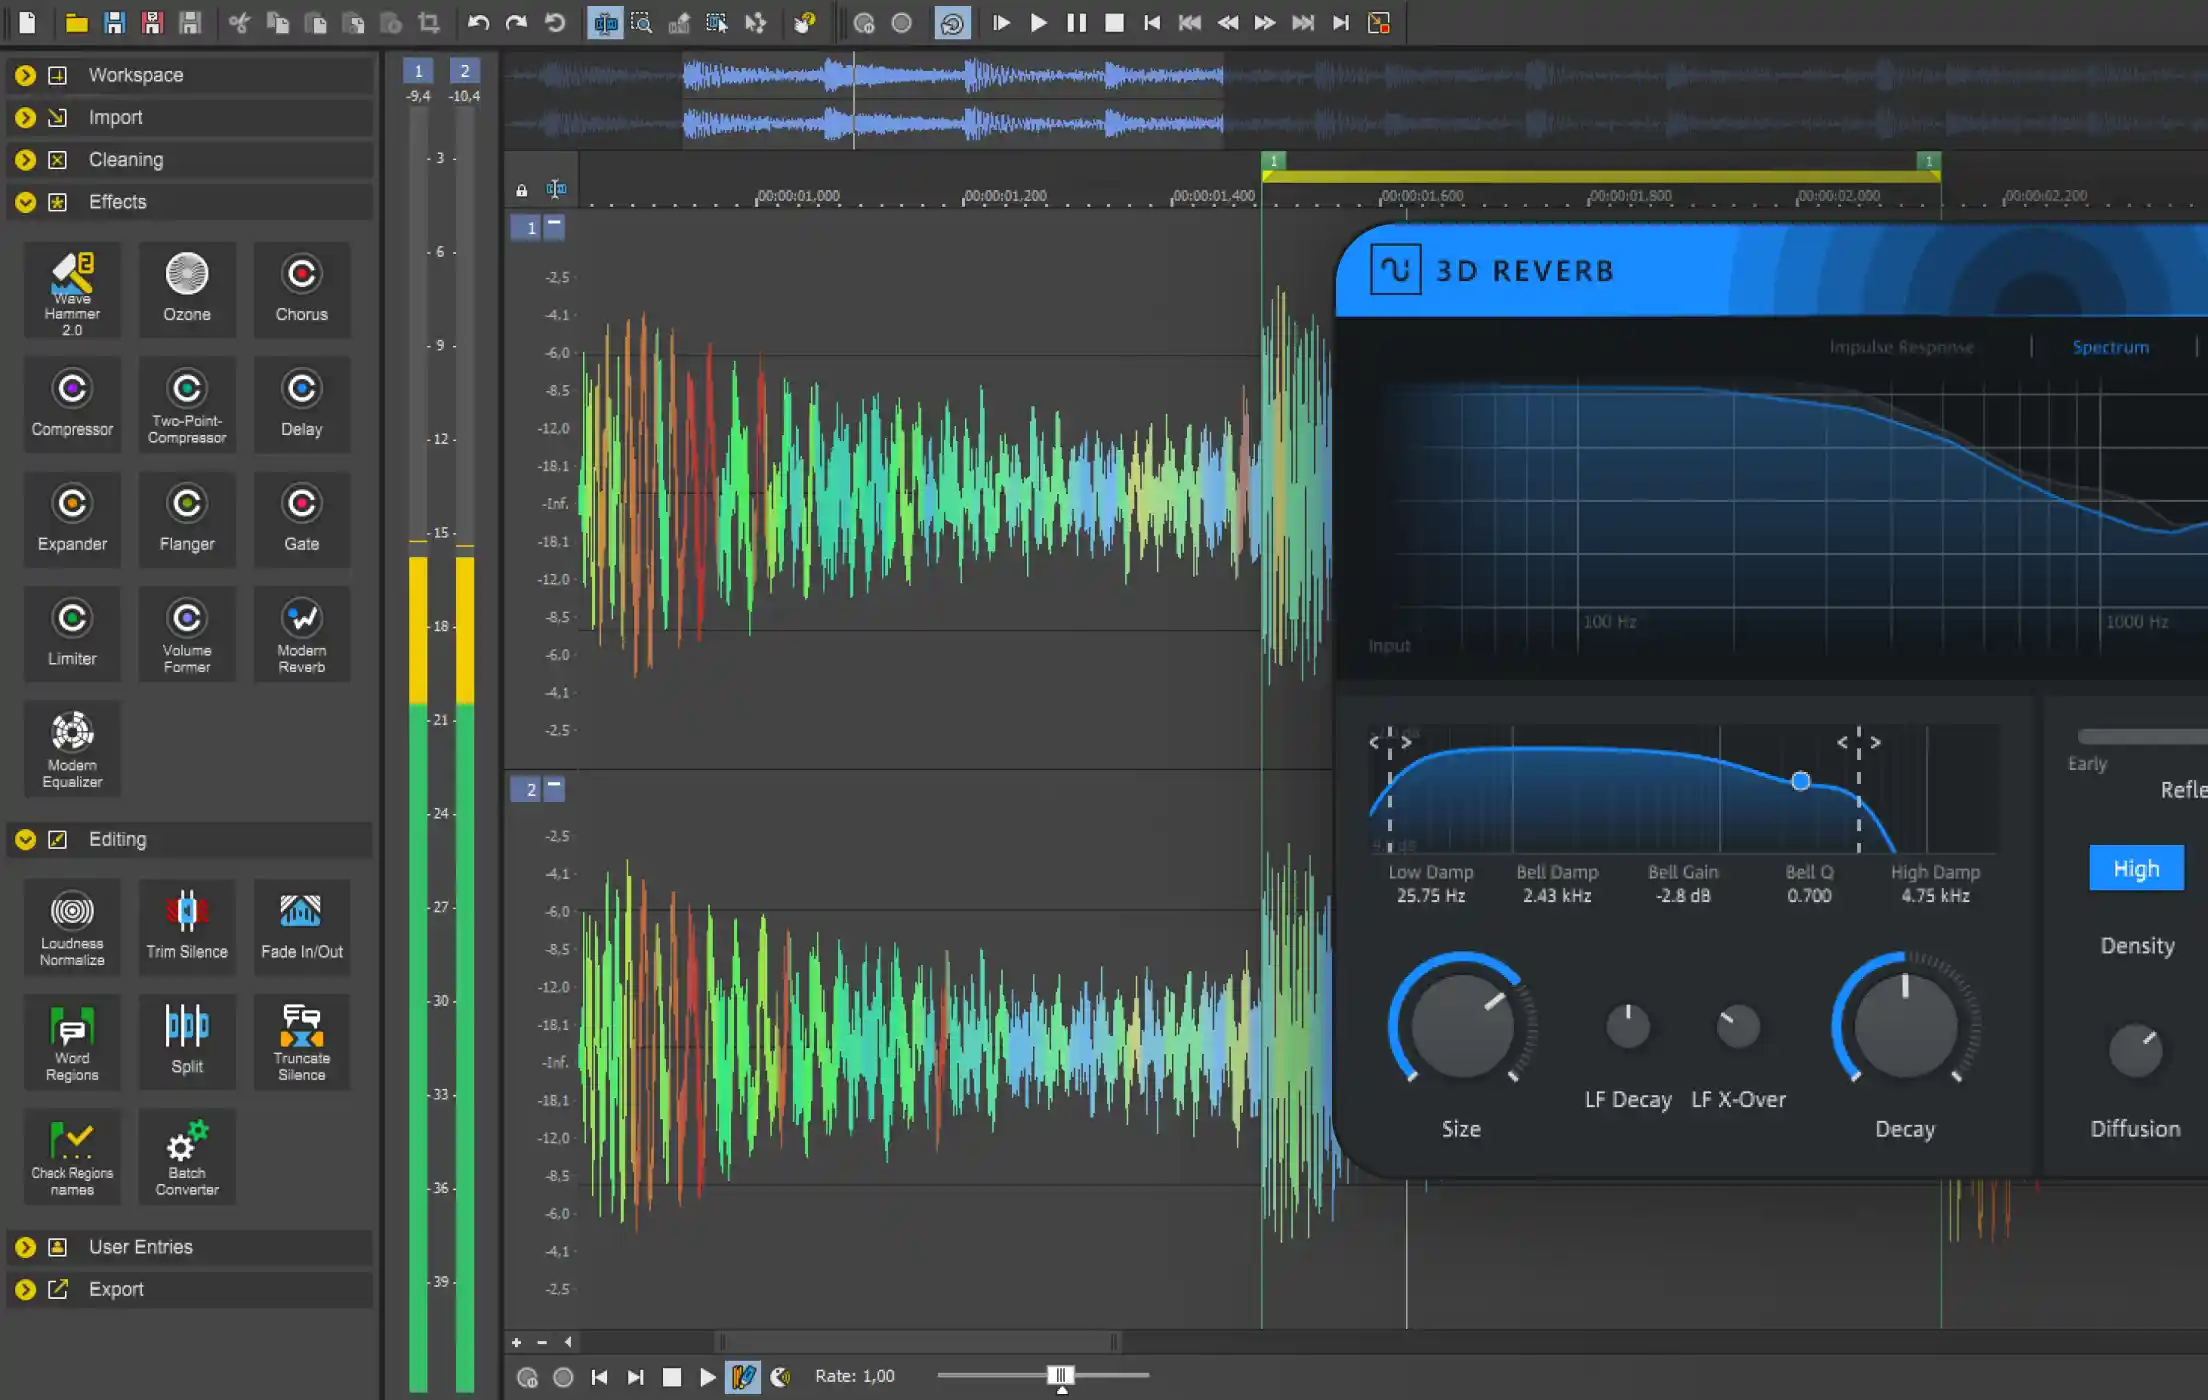Run the Loudness Normalize tool
The image size is (2208, 1400).
click(72, 928)
